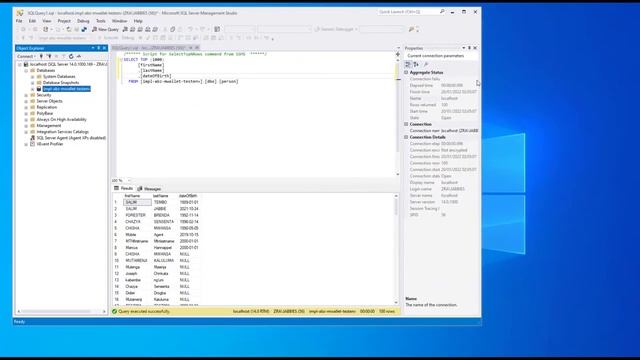
Task: Select XEvent Profiler node
Action: 50,144
